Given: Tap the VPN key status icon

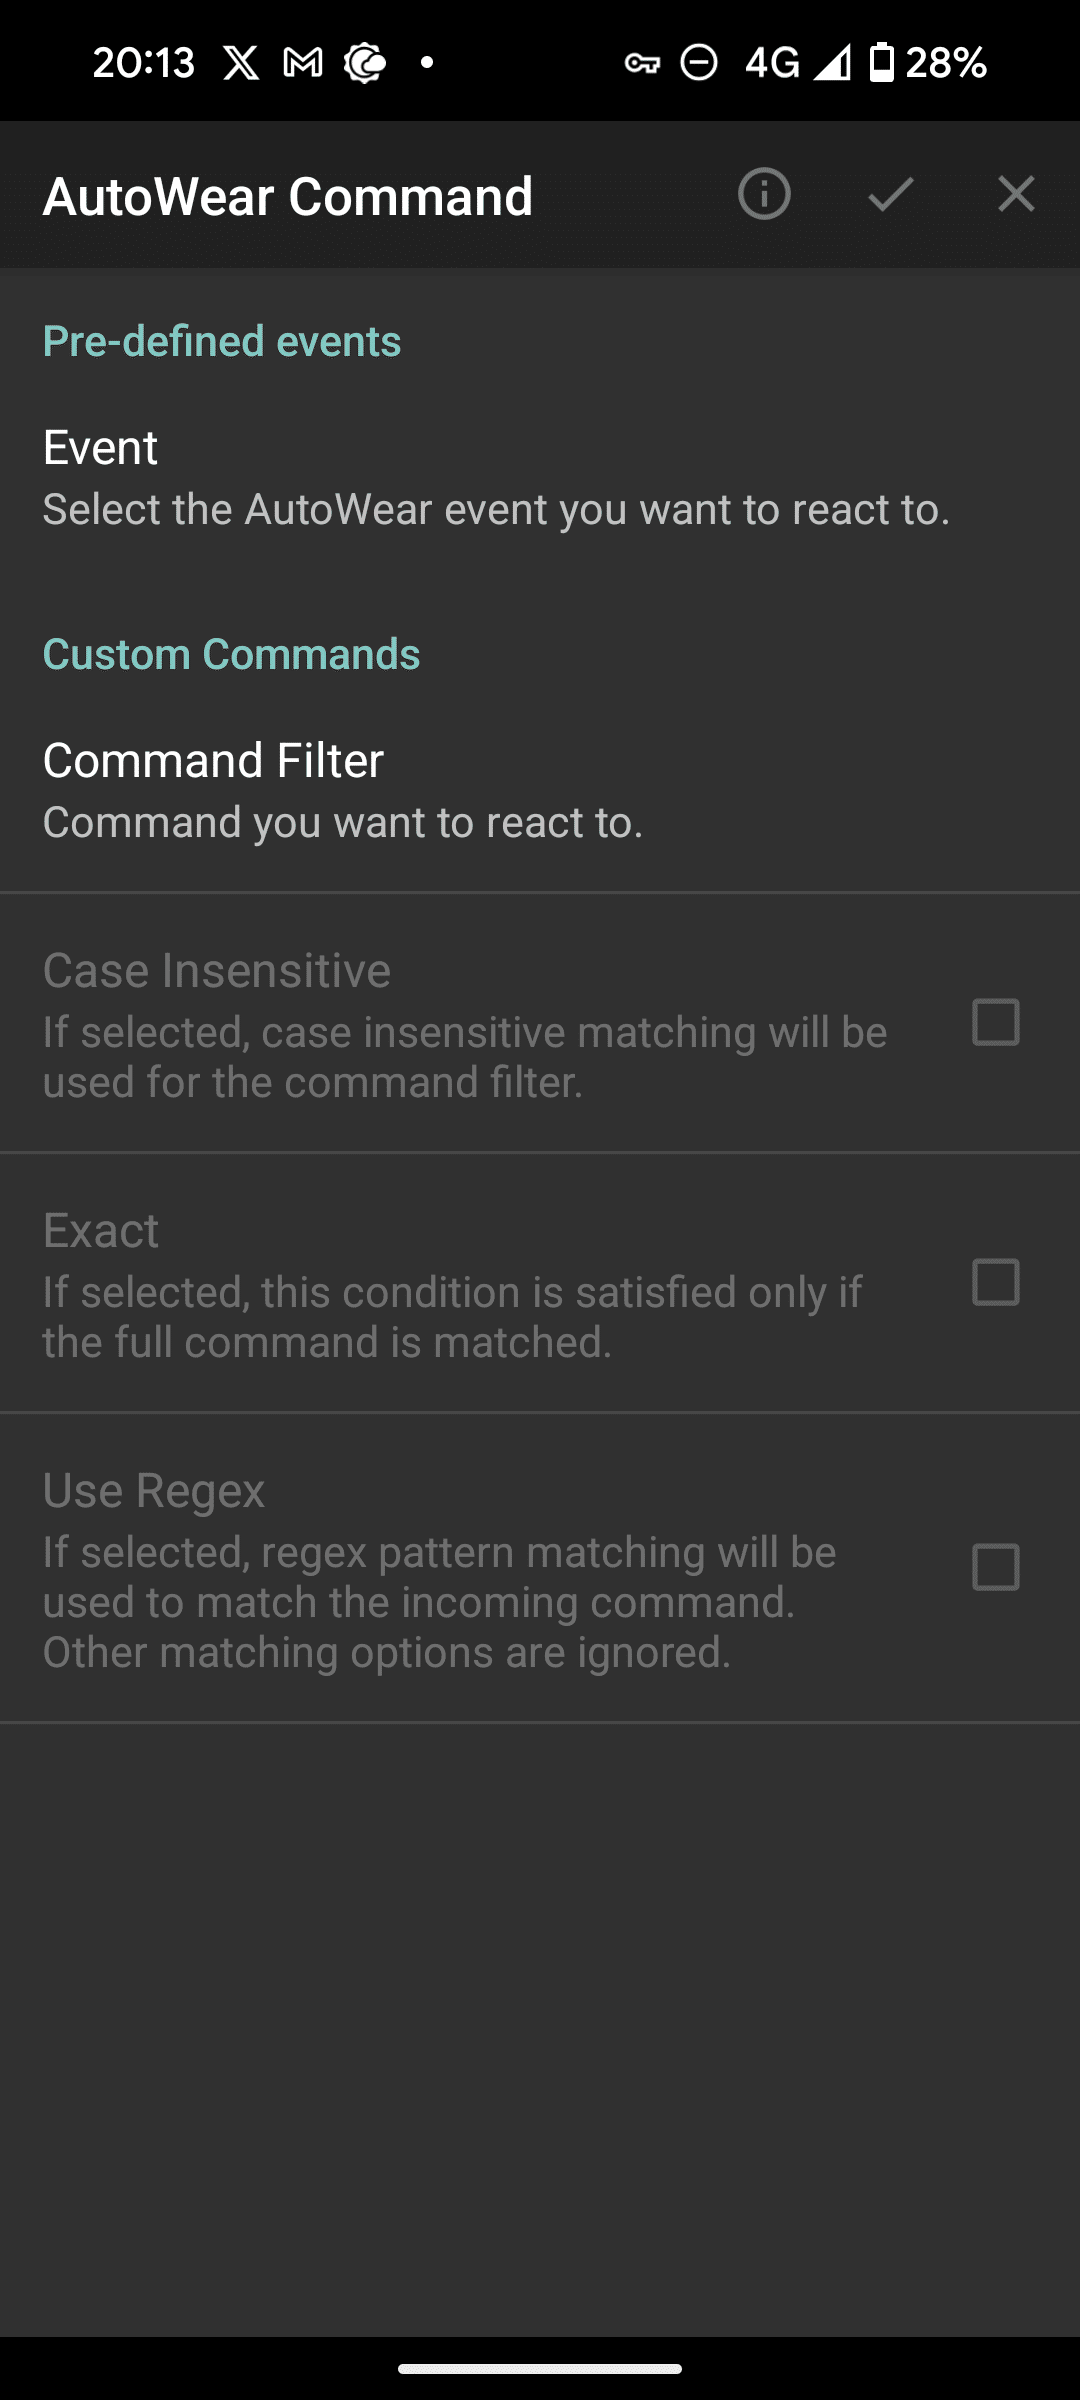Looking at the screenshot, I should pyautogui.click(x=642, y=63).
